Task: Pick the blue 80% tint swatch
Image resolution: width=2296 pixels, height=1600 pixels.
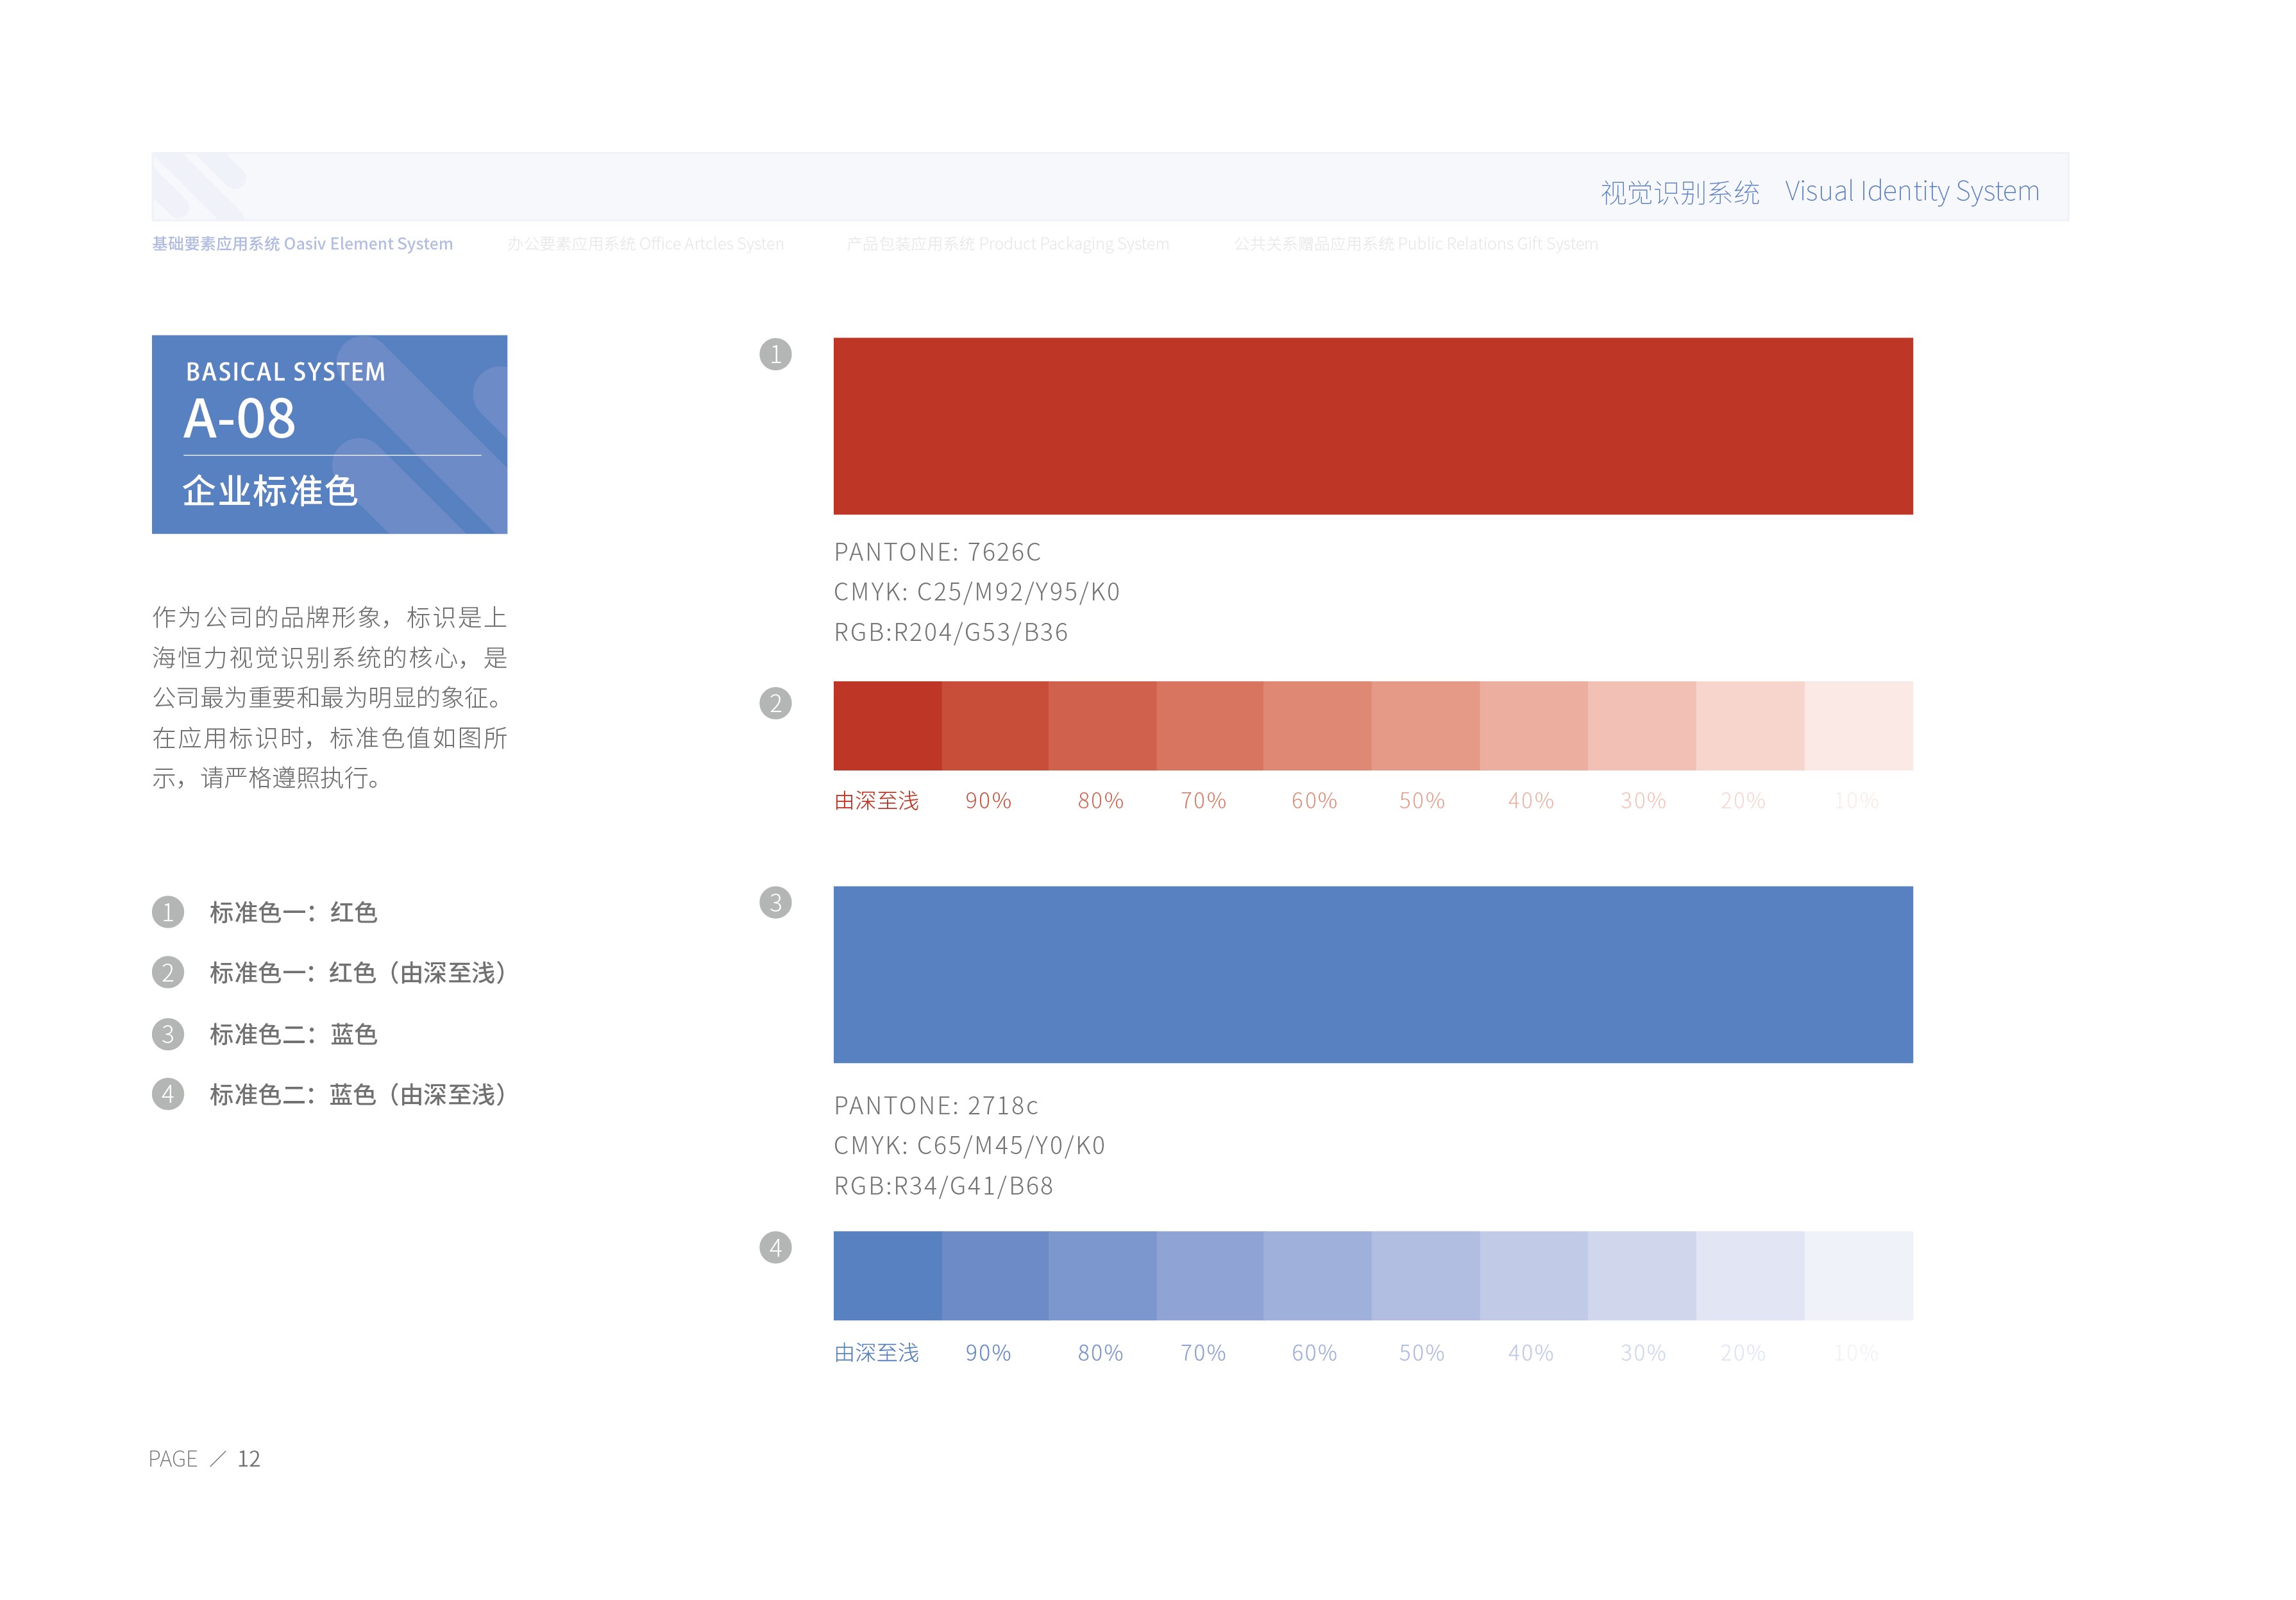Action: pos(1103,1276)
